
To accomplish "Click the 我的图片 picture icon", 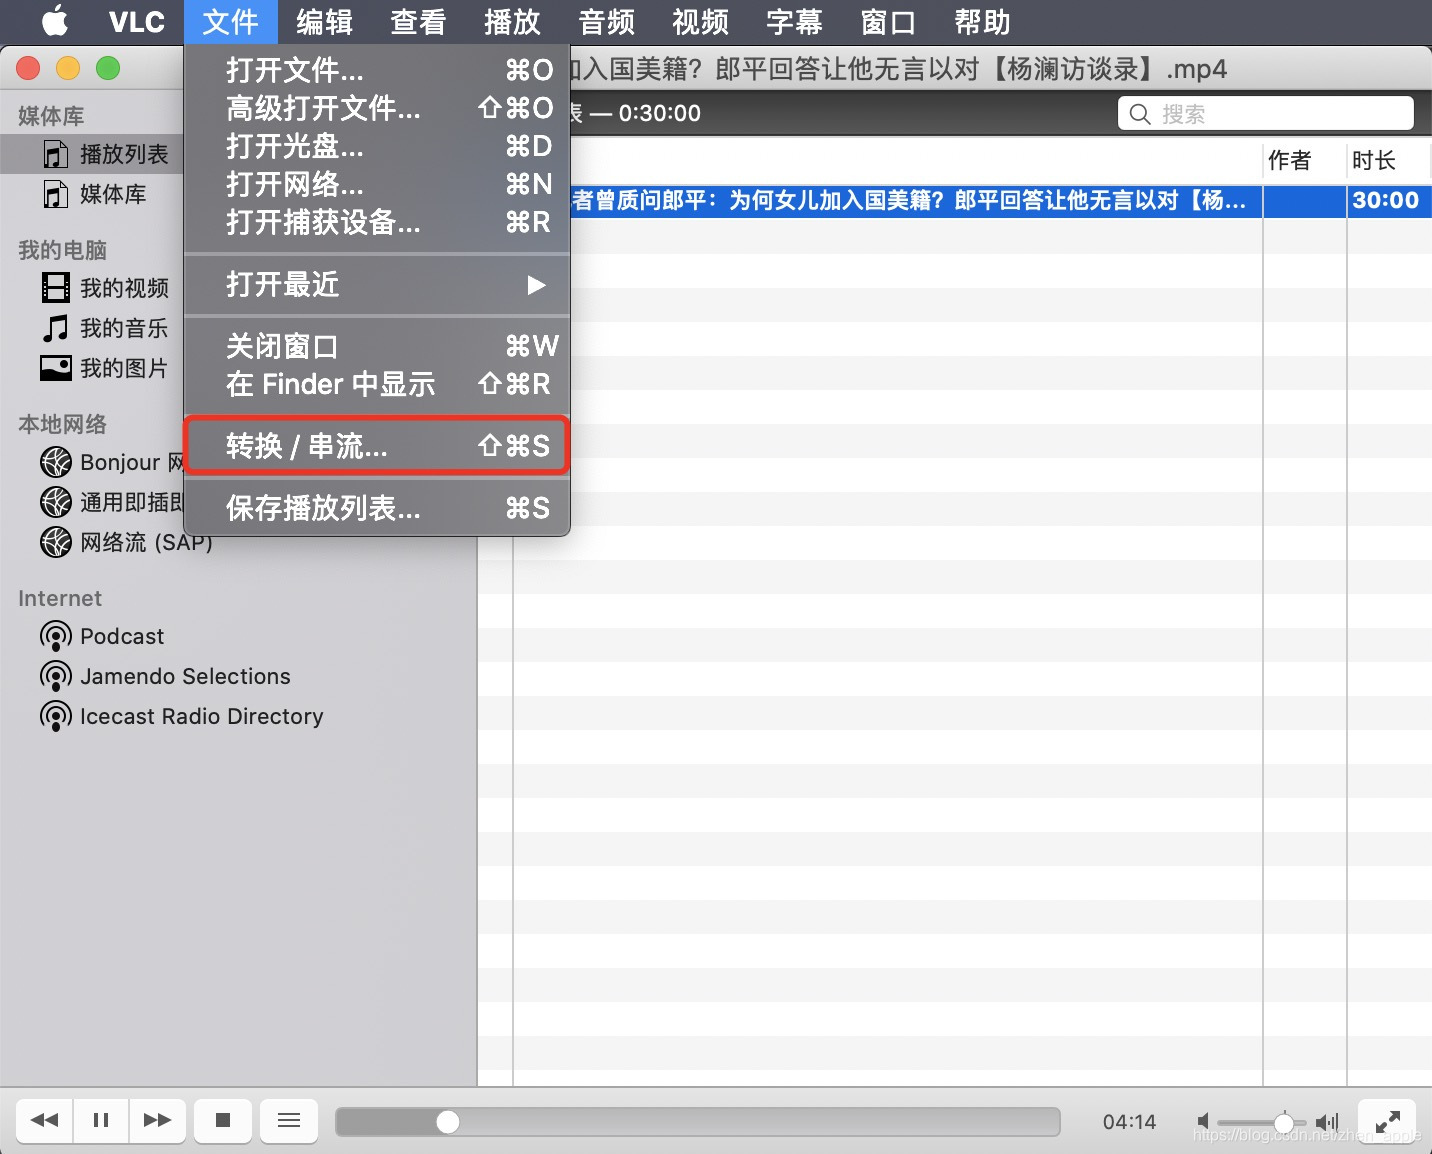I will pyautogui.click(x=56, y=368).
